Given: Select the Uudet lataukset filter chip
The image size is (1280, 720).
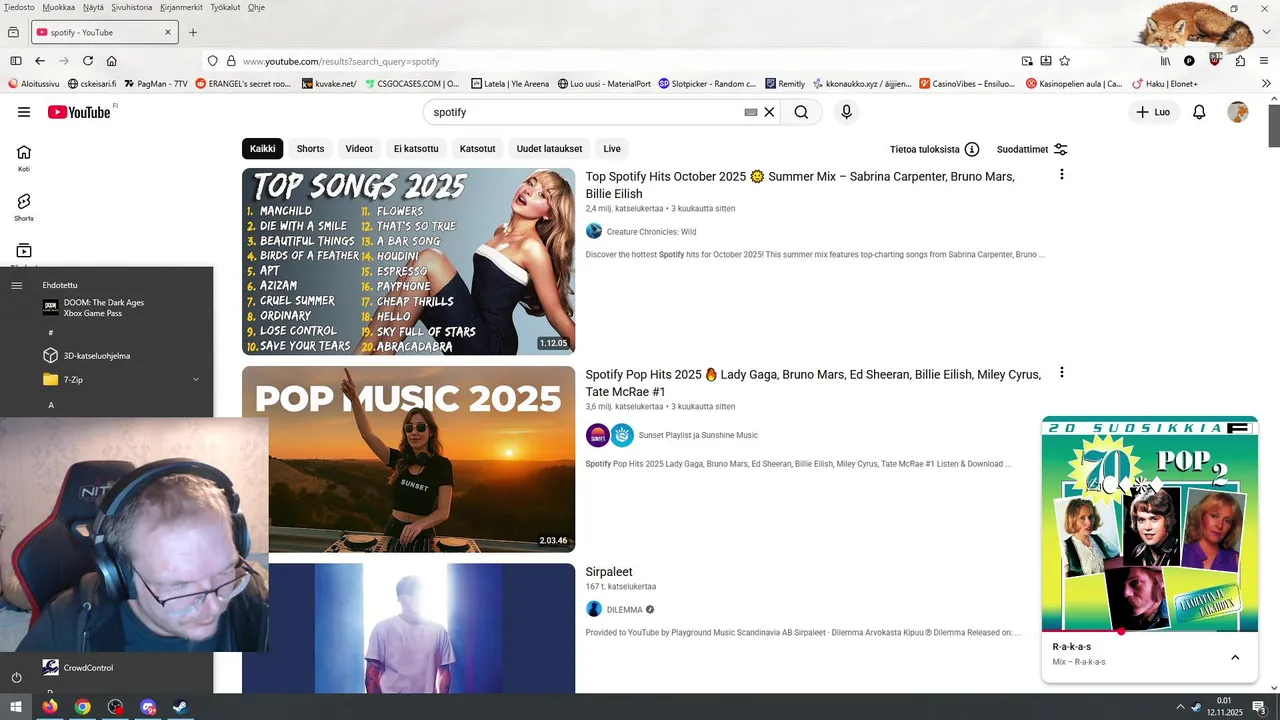Looking at the screenshot, I should tap(549, 149).
